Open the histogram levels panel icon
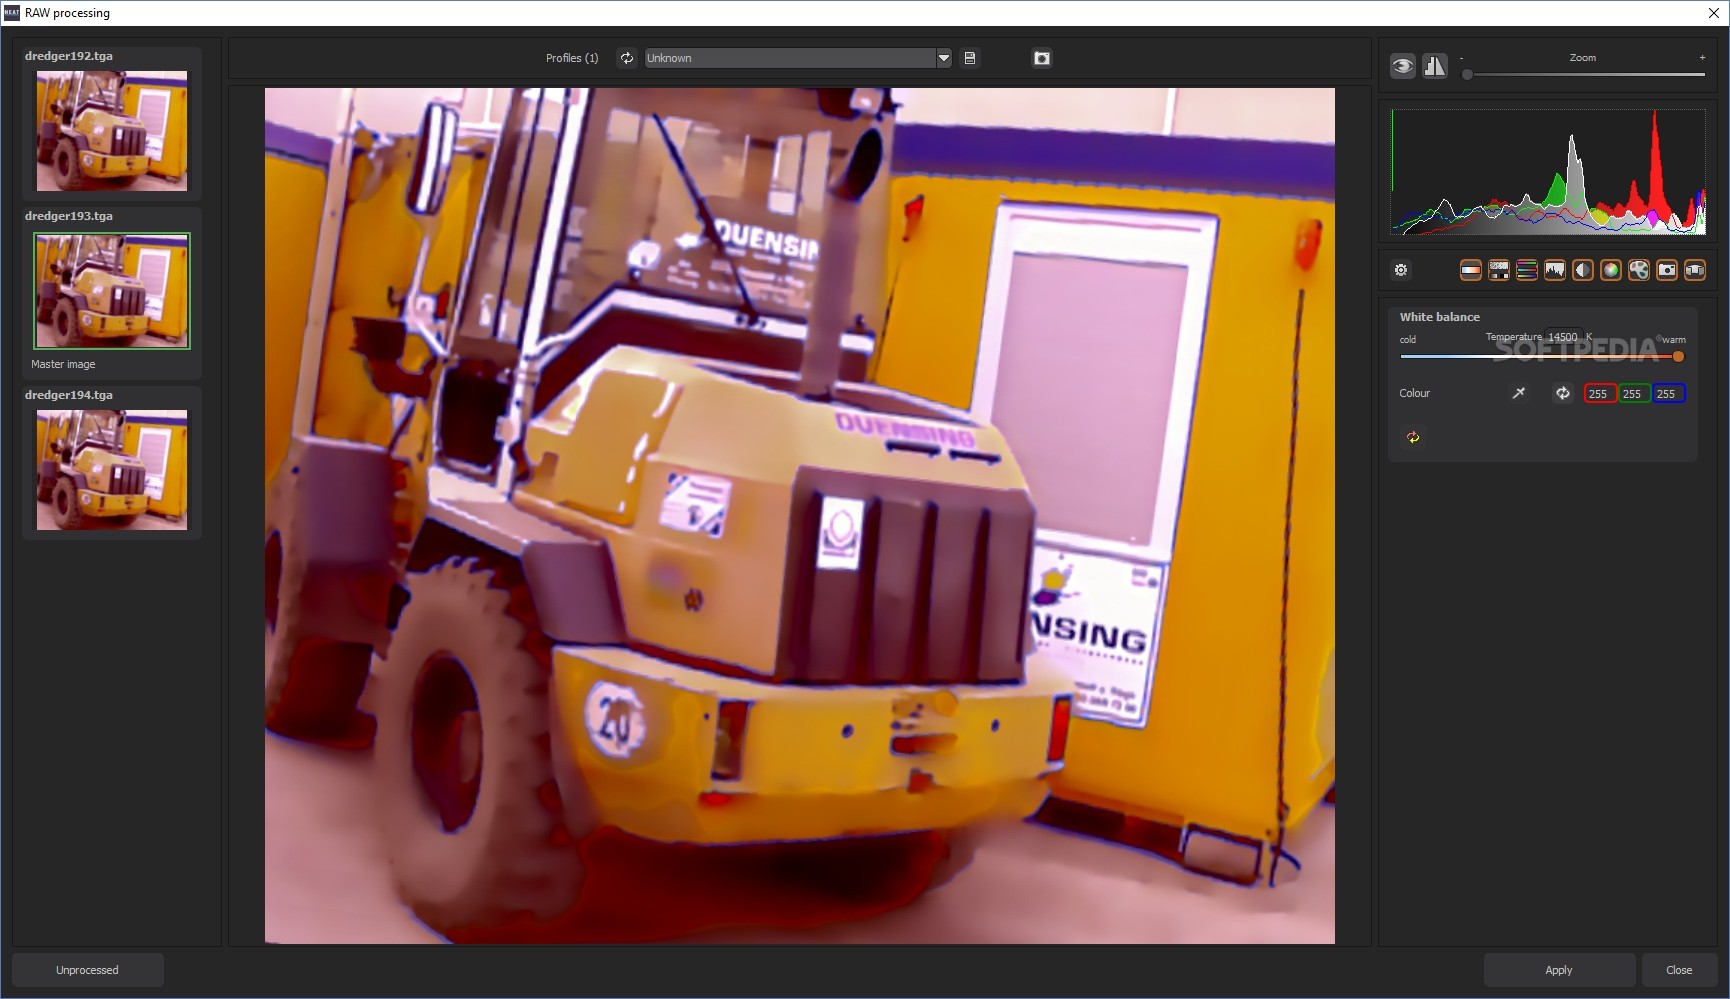The image size is (1730, 999). 1555,270
